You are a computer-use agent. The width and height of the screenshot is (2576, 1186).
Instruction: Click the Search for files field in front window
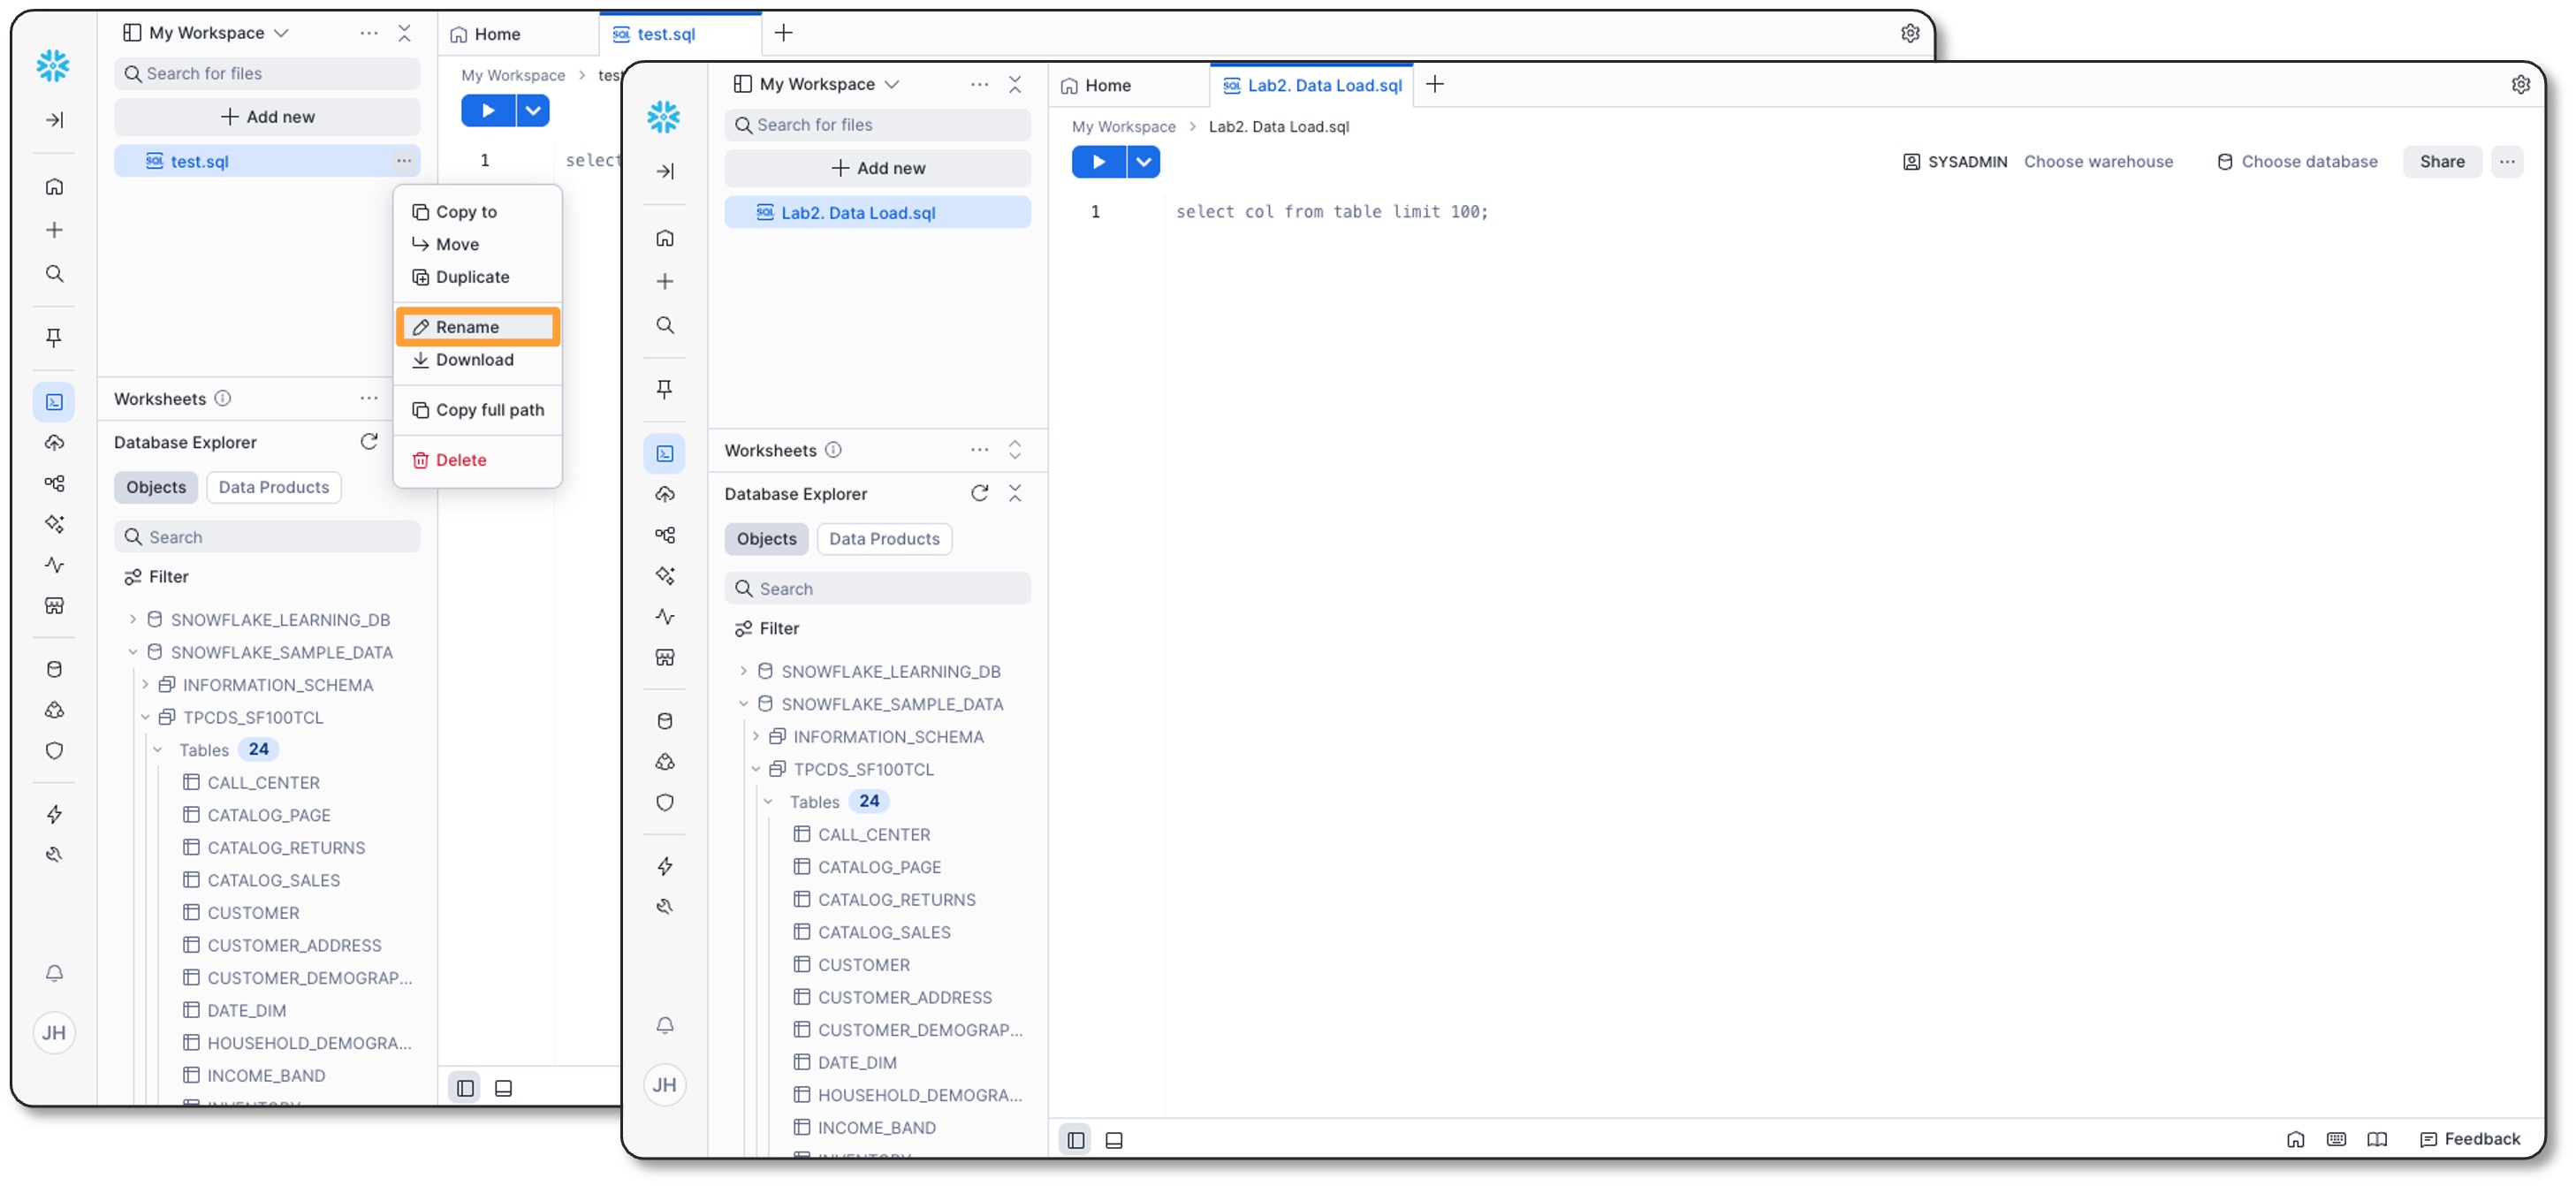tap(877, 125)
